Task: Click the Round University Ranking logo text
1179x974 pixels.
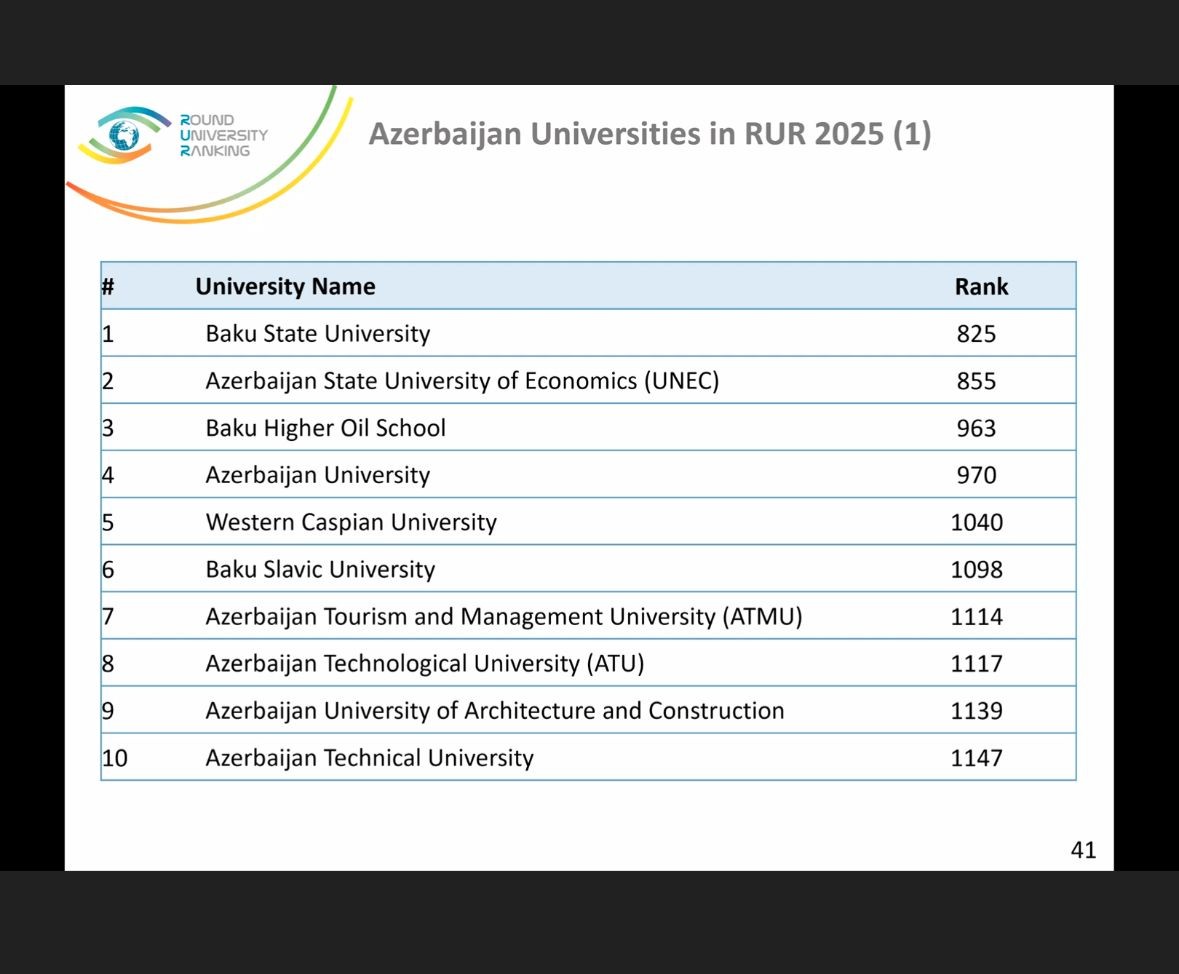Action: tap(223, 136)
